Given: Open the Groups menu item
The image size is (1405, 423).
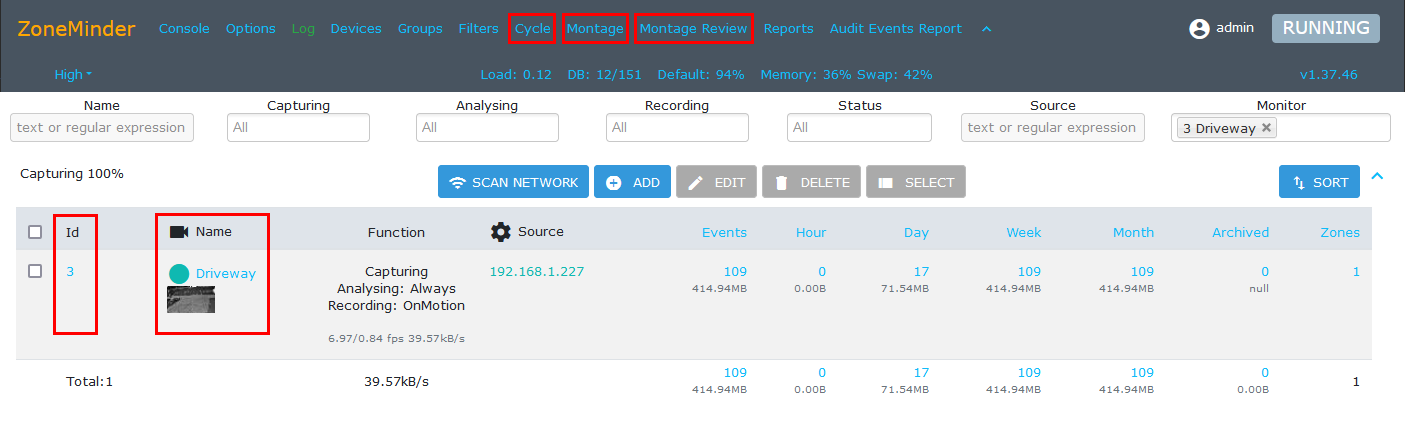Looking at the screenshot, I should pos(420,29).
